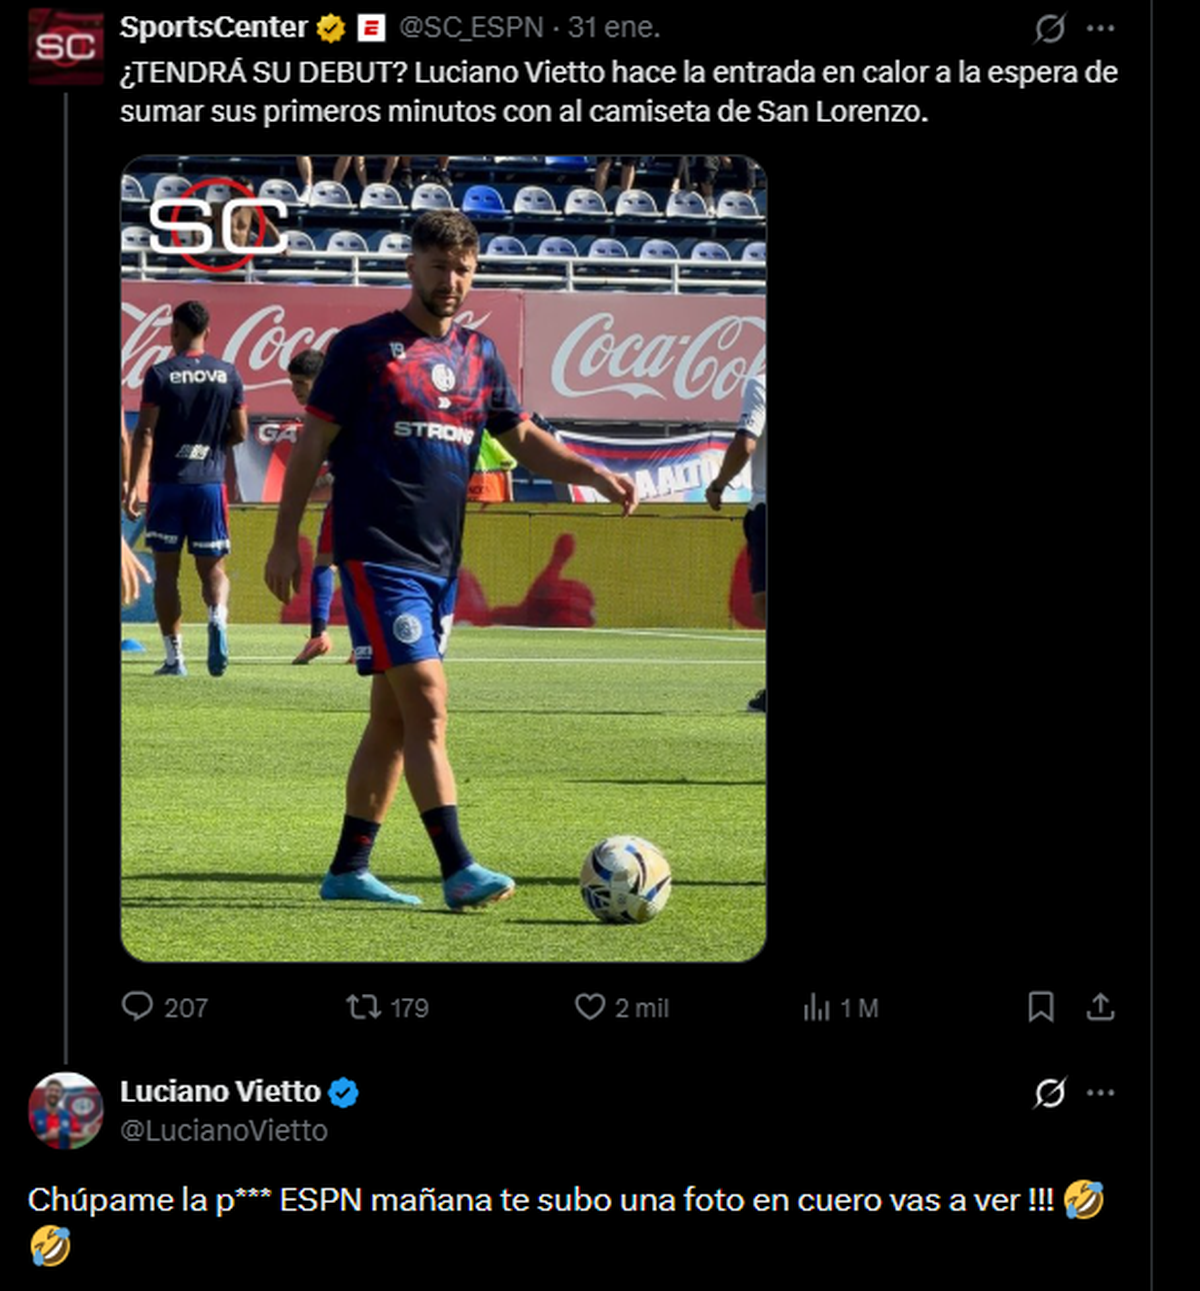Click the Luciano Vietto display name
1200x1291 pixels.
pos(220,1092)
